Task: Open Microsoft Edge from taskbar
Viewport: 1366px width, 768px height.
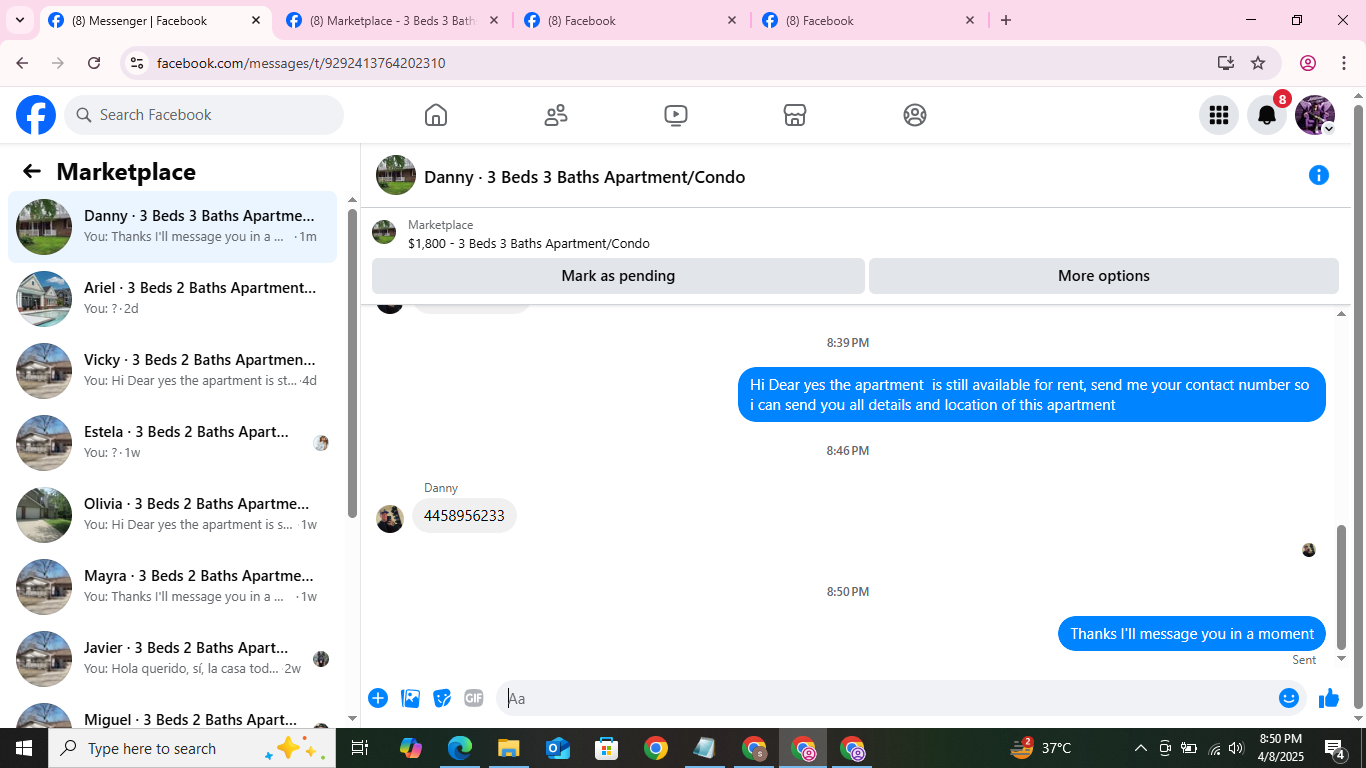Action: coord(460,748)
